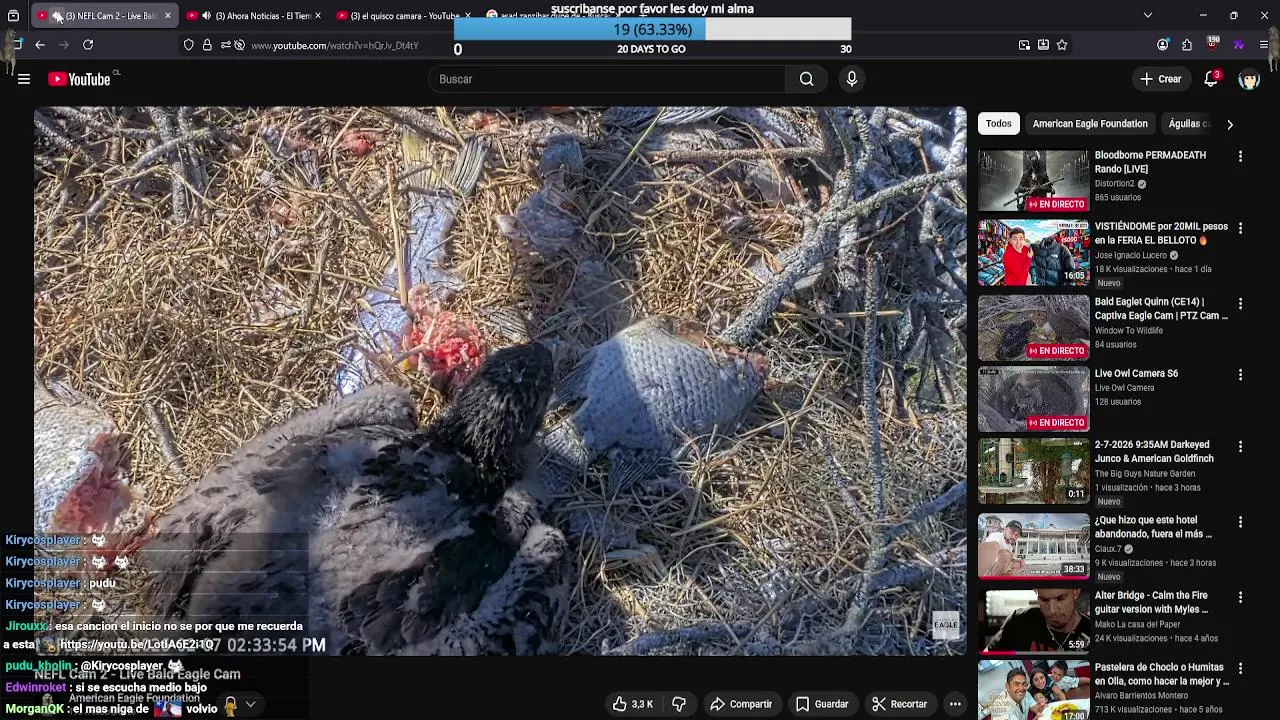Go to YouTube home via the logo
The image size is (1280, 720).
(79, 79)
